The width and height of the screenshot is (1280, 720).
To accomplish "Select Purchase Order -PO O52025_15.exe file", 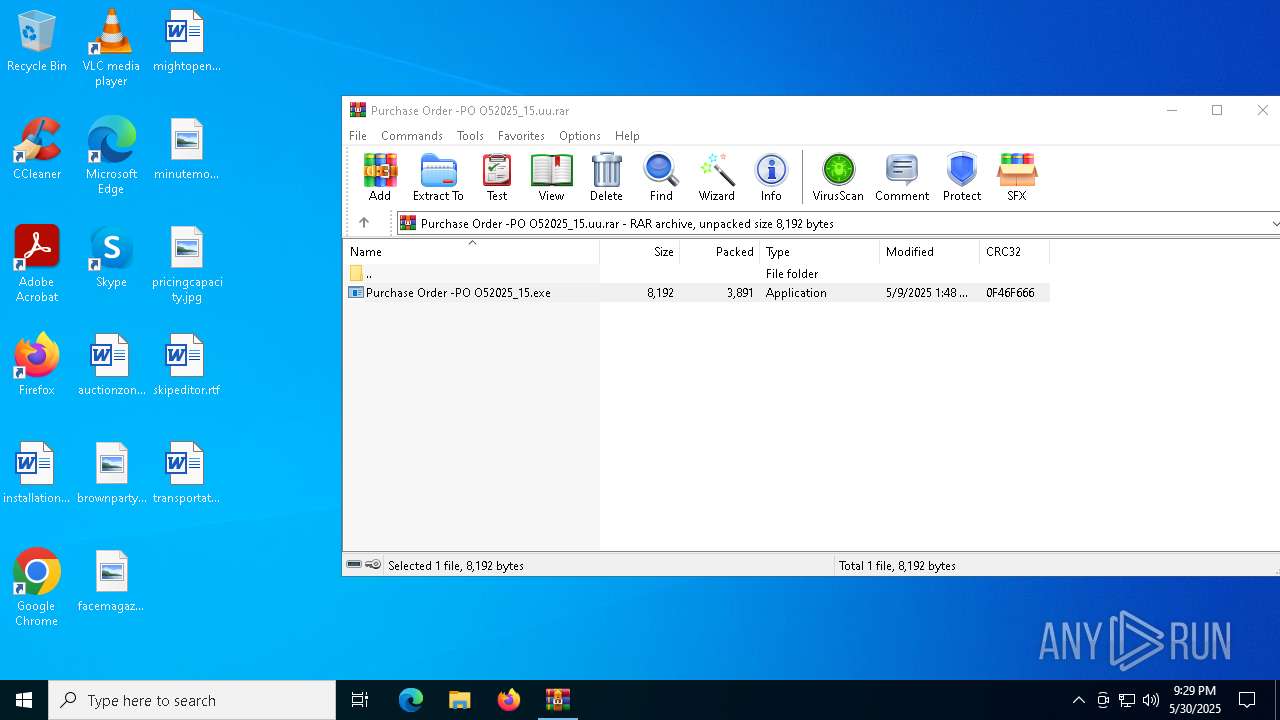I will click(696, 293).
